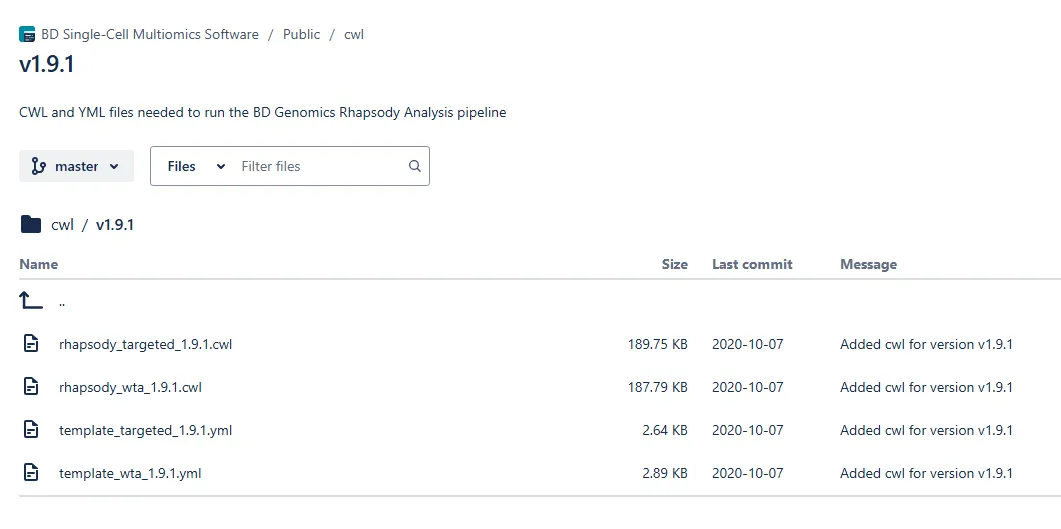This screenshot has height=529, width=1061.
Task: Click the file icon beside template_wta_1.9.1.yml
Action: (x=31, y=473)
